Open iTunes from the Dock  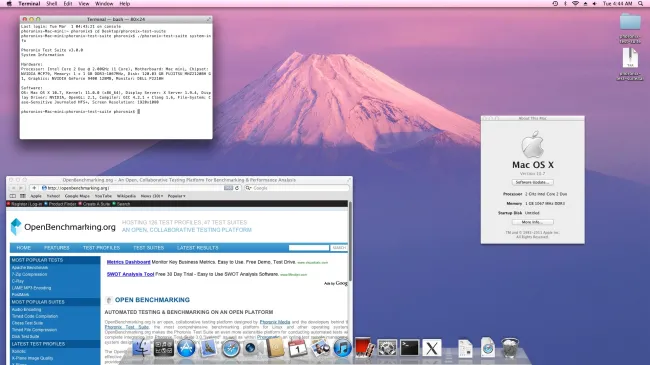pos(342,348)
